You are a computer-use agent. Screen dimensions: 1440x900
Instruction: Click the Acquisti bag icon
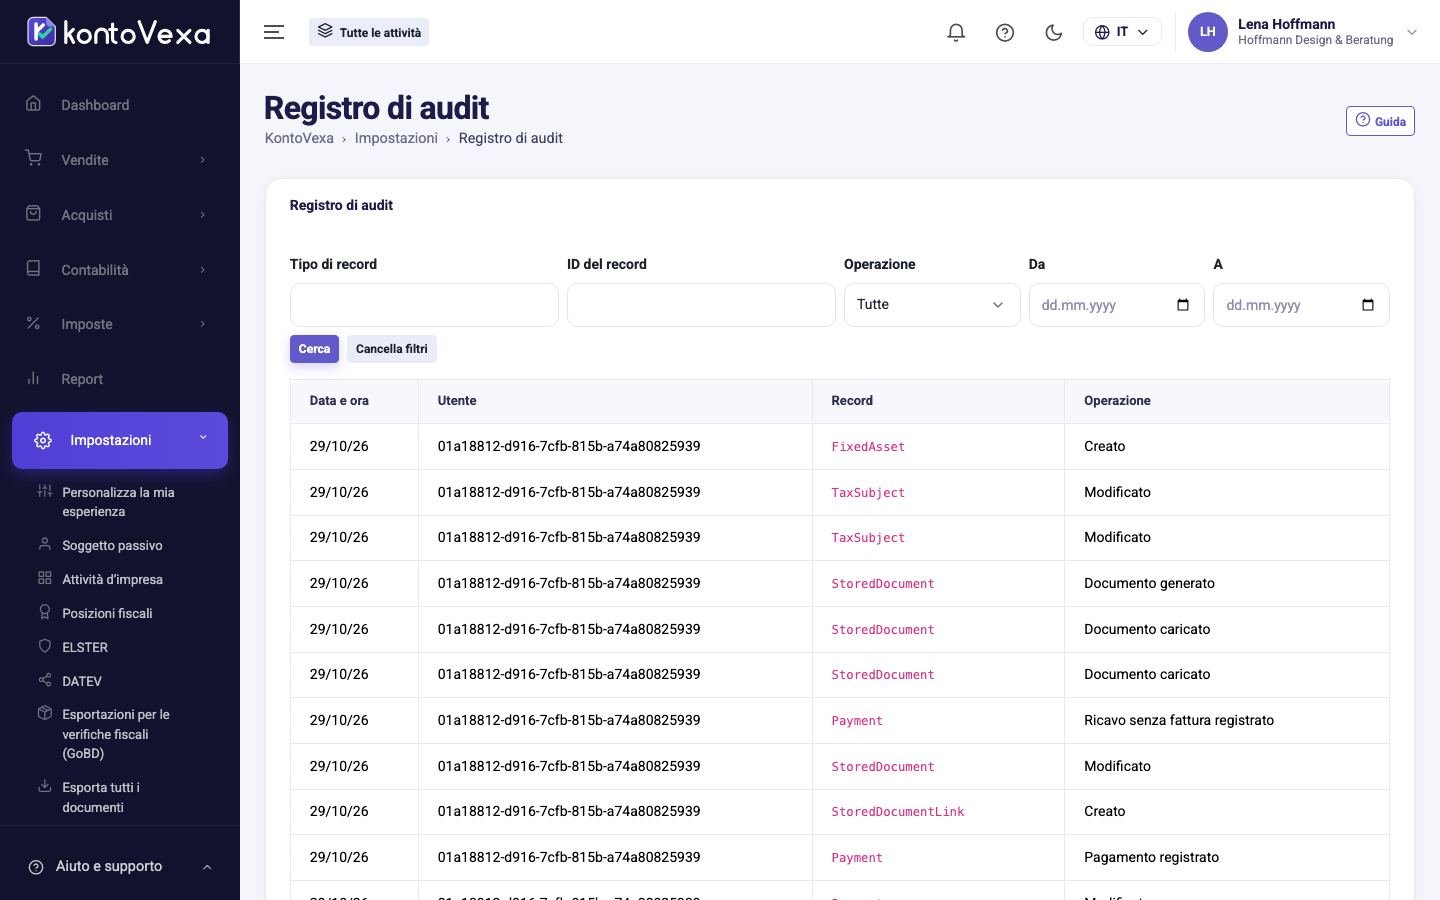33,214
